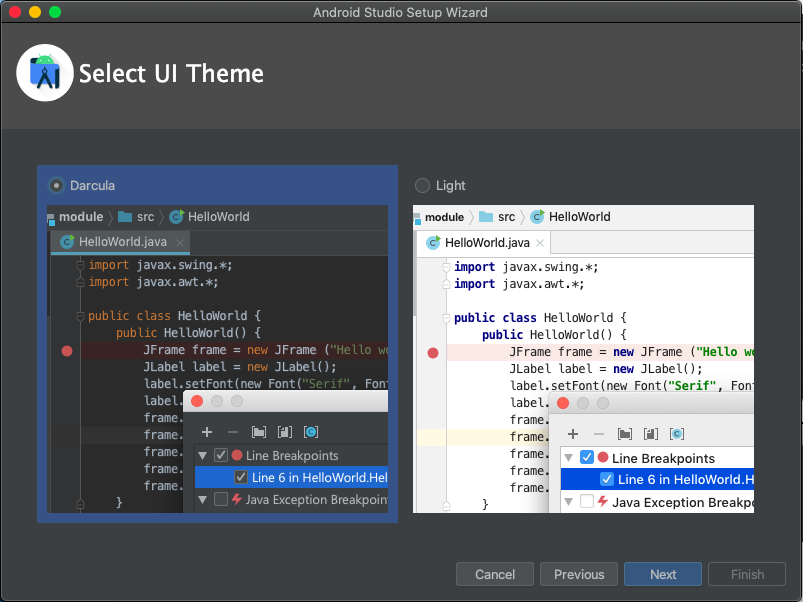
Task: Click HelloWorld class icon in Darcula breadcrumb
Action: [177, 217]
